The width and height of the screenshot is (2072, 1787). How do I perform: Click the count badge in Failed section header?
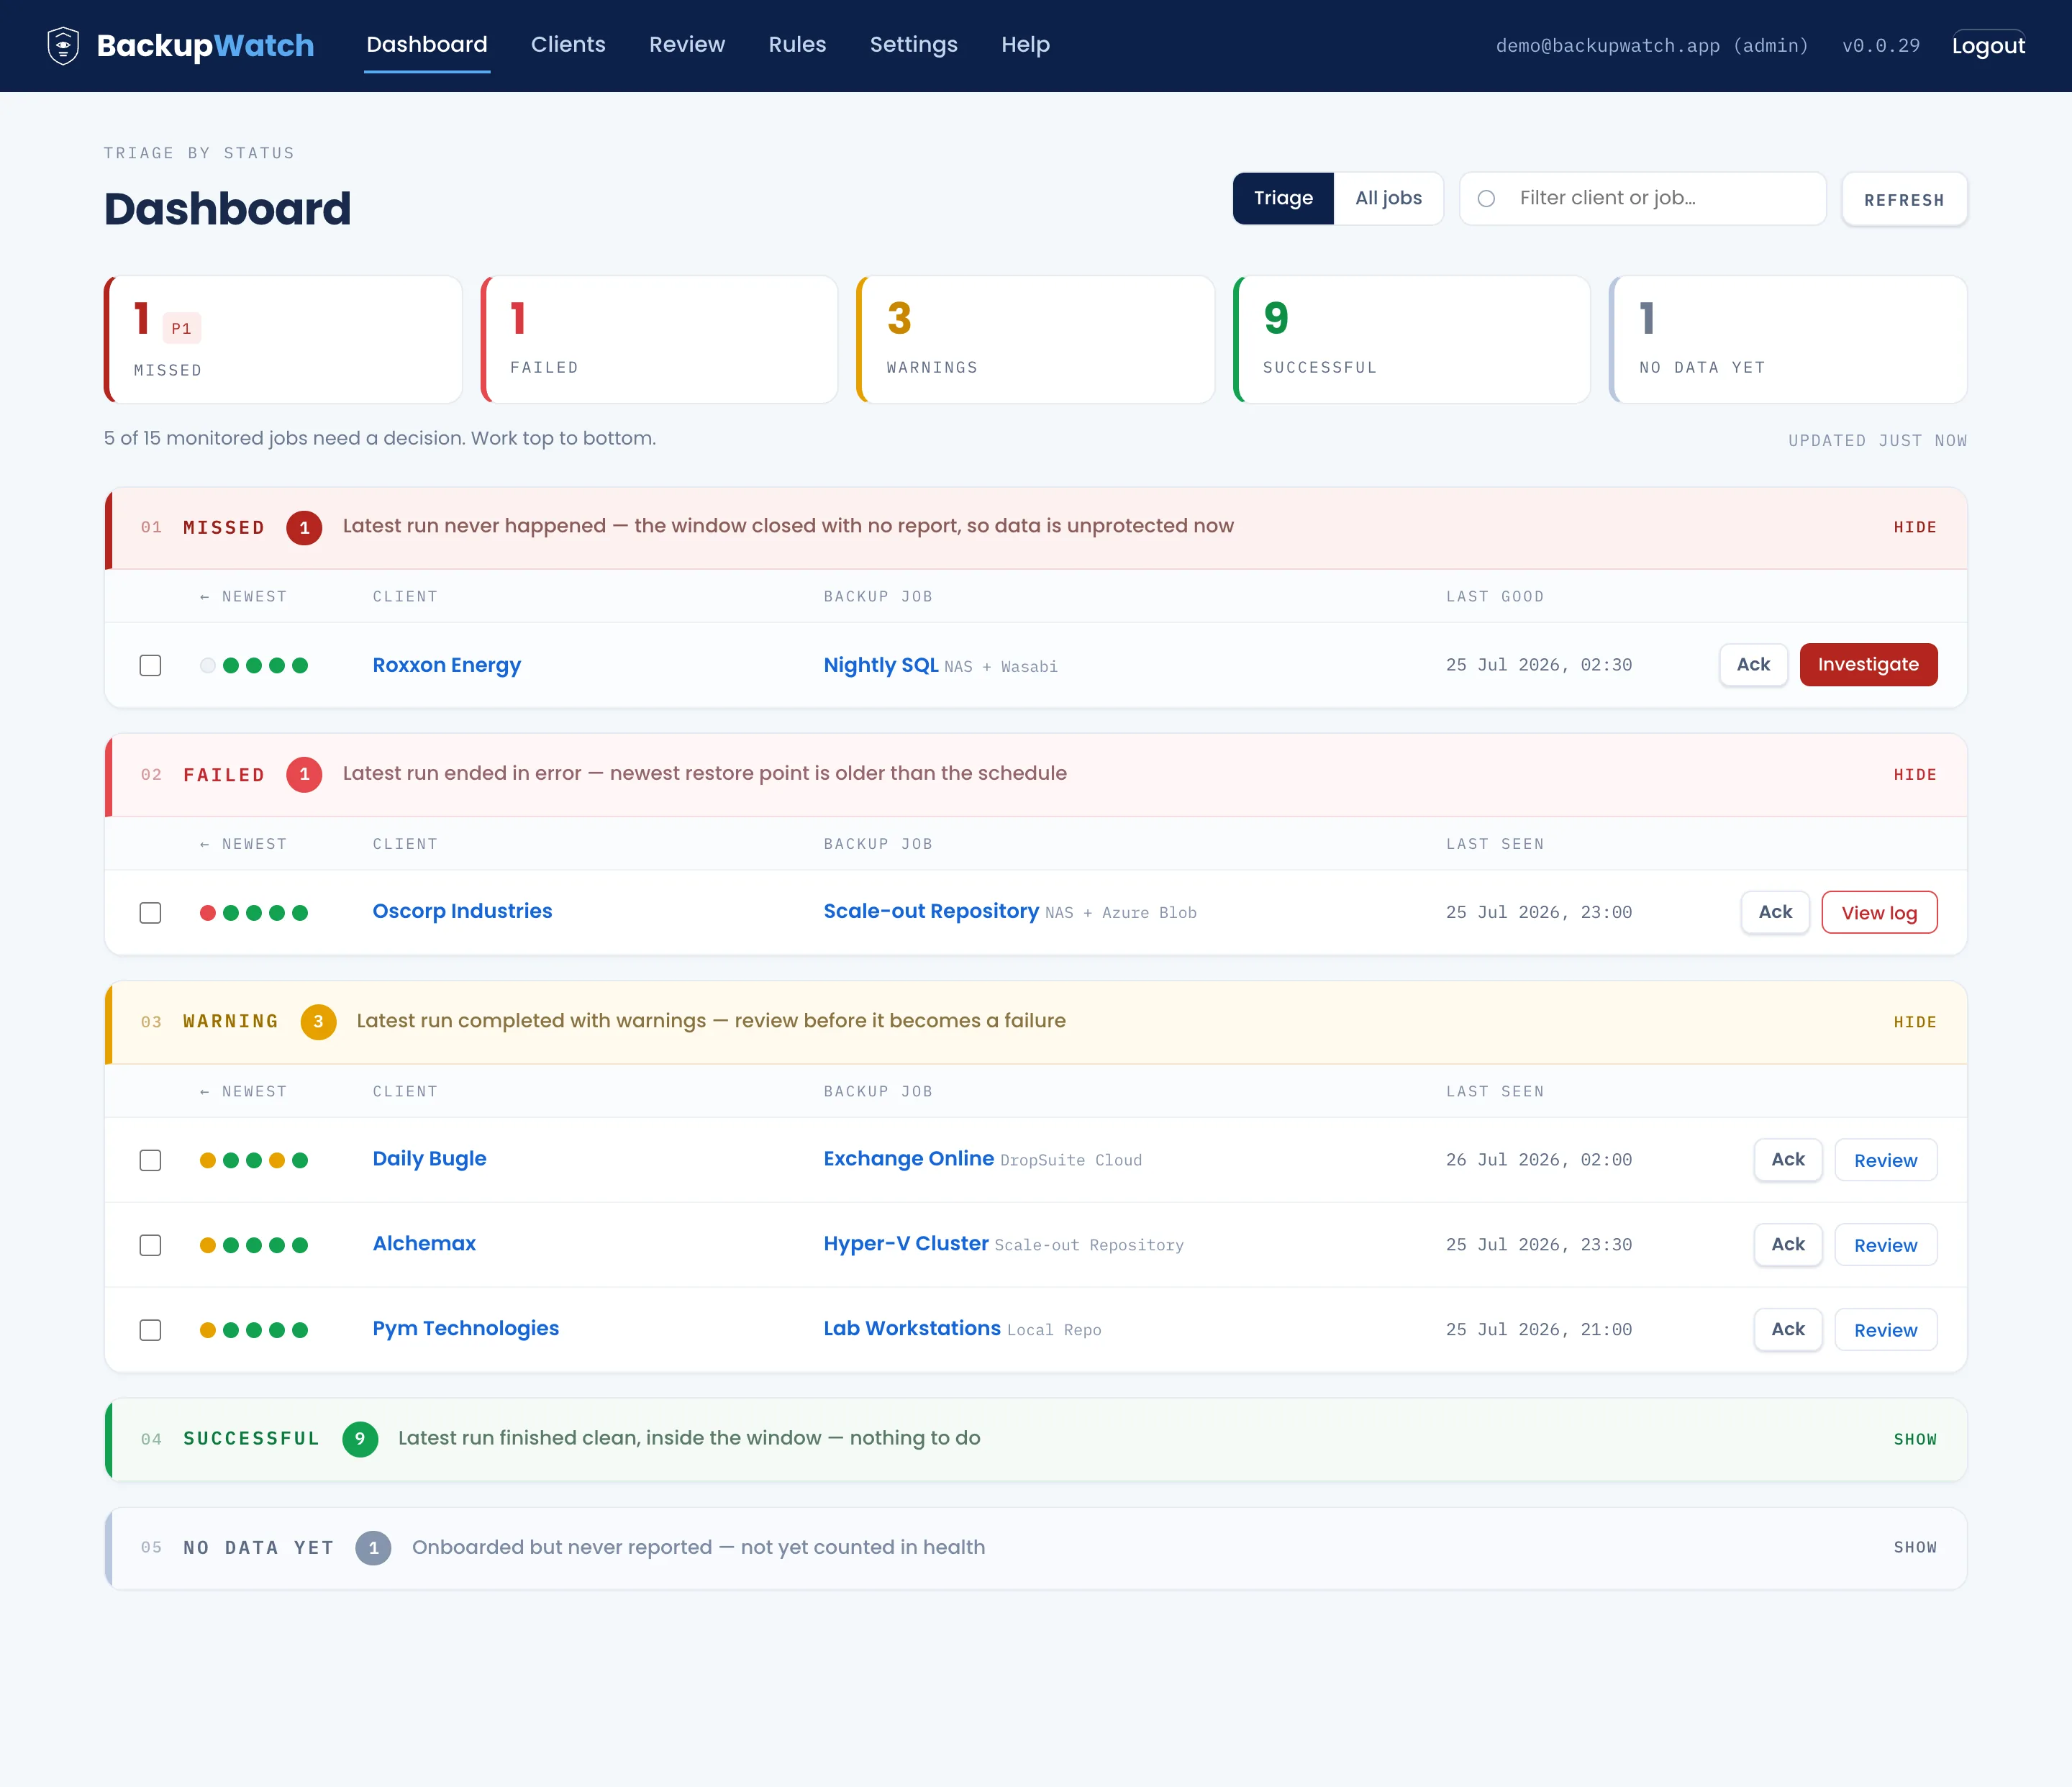coord(304,774)
